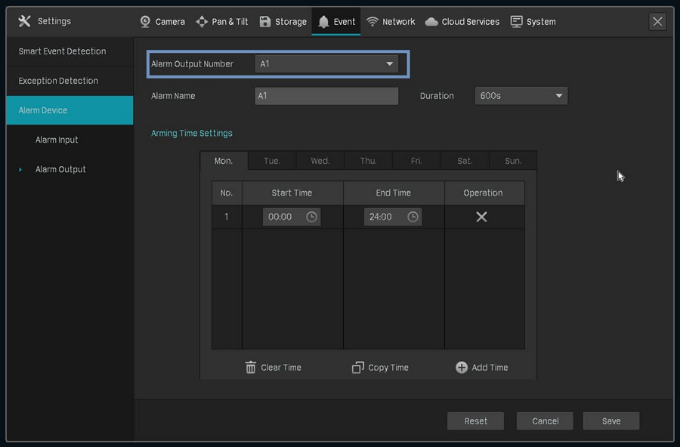Select Alarm Input in sidebar

pyautogui.click(x=57, y=140)
